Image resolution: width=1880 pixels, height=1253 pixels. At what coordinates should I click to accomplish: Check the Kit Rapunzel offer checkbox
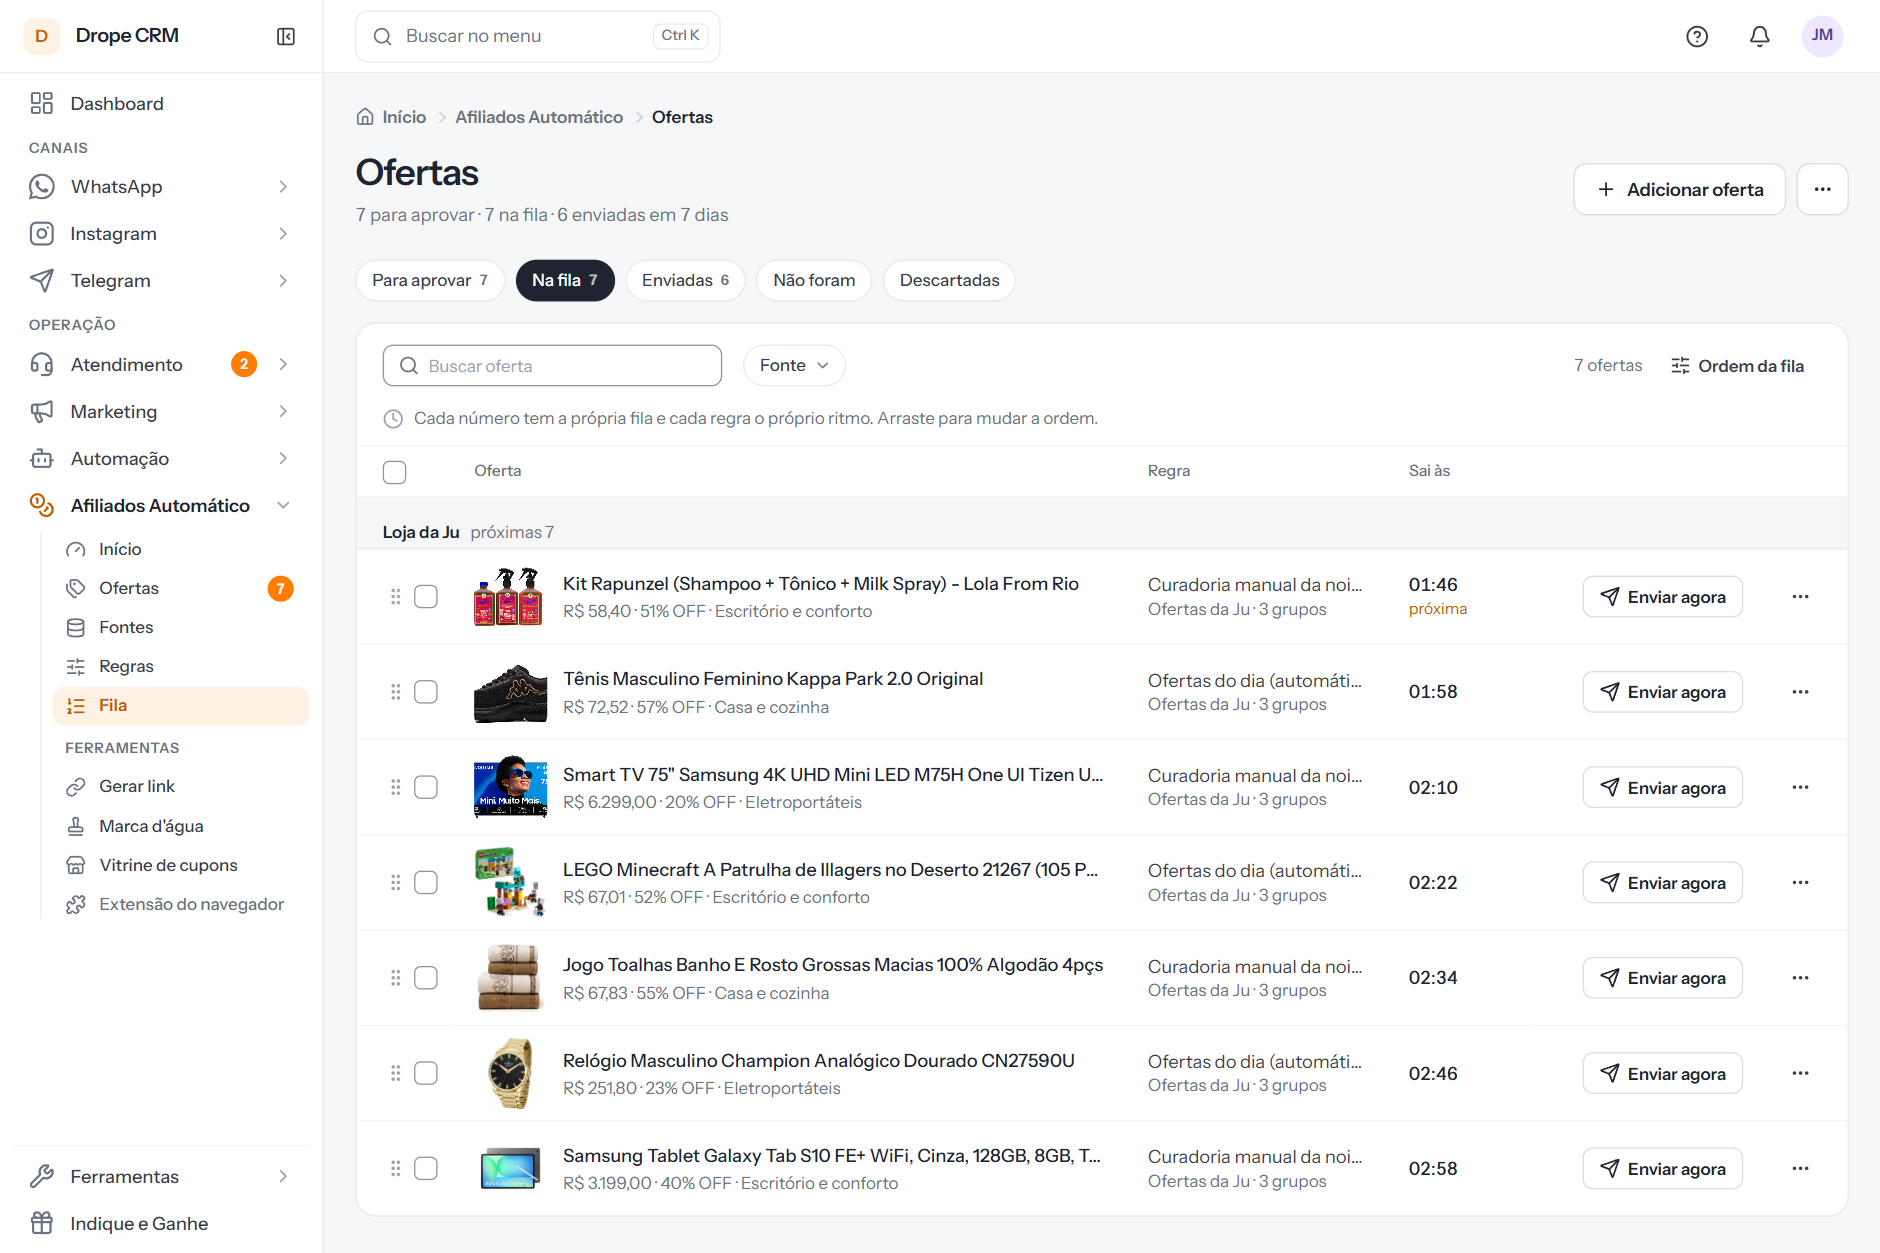pos(426,597)
